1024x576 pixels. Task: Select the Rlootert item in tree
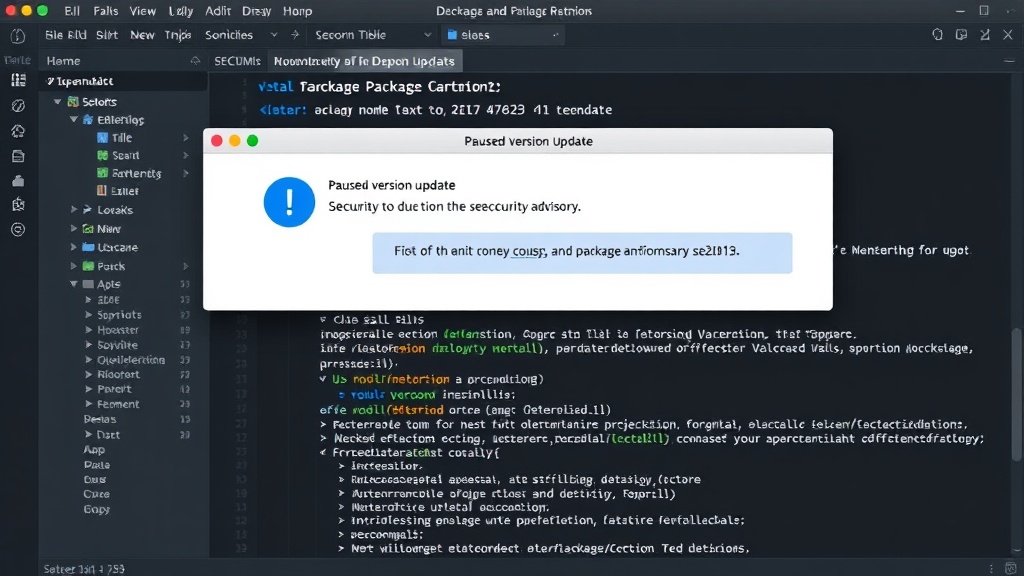point(118,374)
